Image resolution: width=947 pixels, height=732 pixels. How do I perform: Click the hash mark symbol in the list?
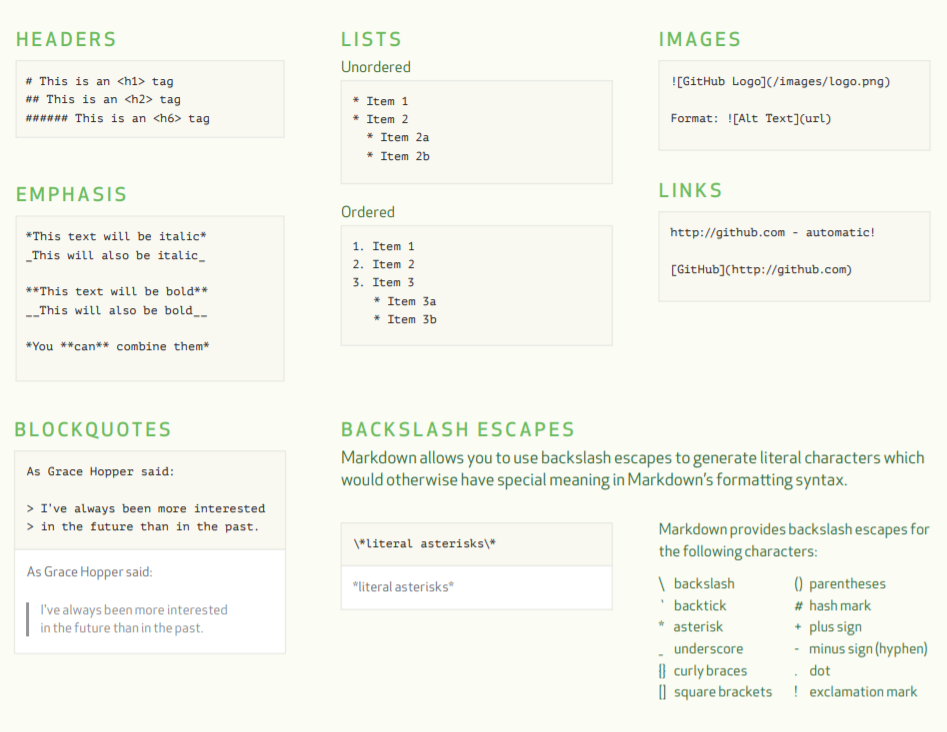pos(798,606)
